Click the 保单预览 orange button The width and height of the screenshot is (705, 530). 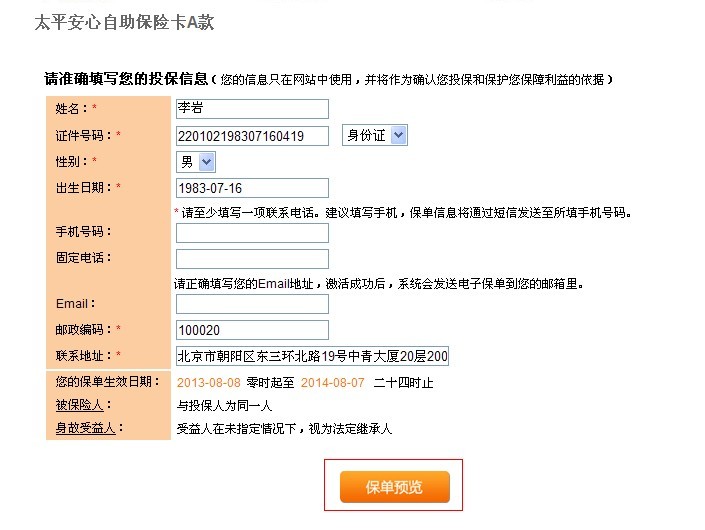tap(394, 487)
